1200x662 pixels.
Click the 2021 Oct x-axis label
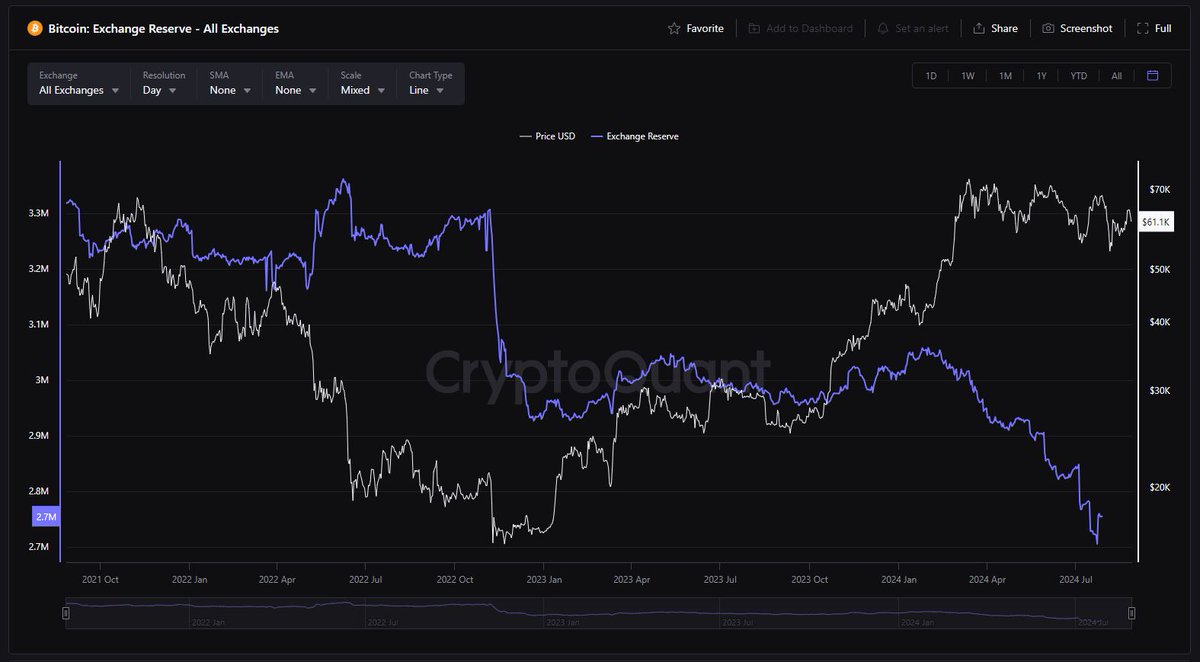pos(101,579)
